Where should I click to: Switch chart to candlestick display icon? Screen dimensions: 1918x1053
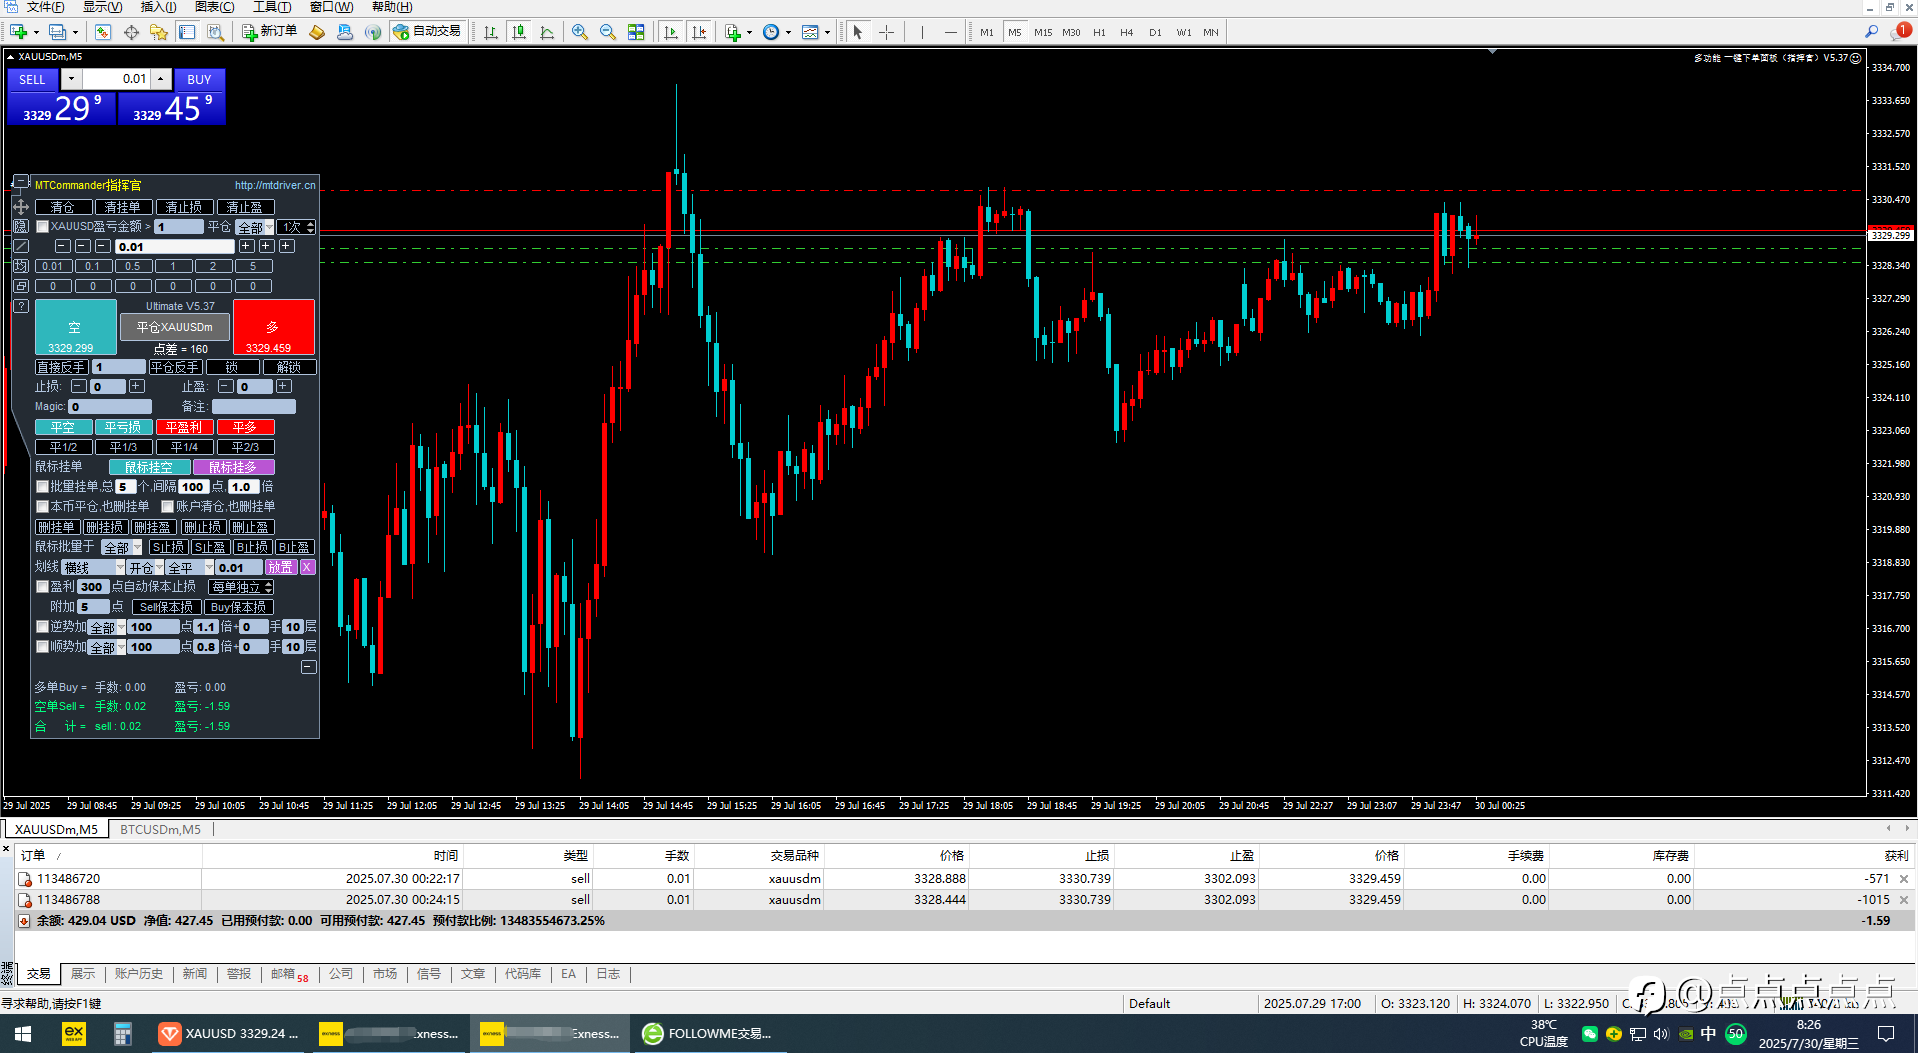(519, 32)
